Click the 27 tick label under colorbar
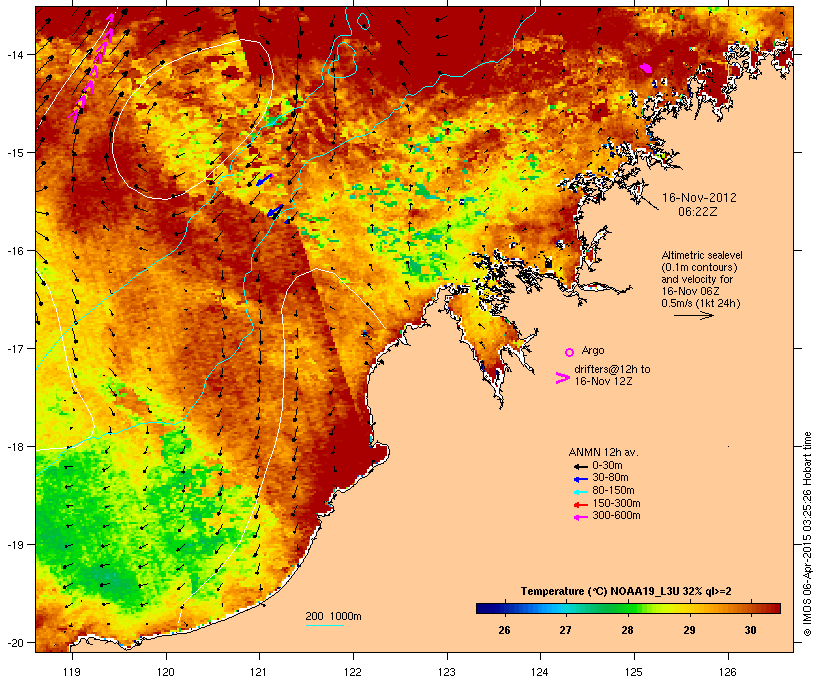Screen dimensions: 820x680 (x=565, y=630)
